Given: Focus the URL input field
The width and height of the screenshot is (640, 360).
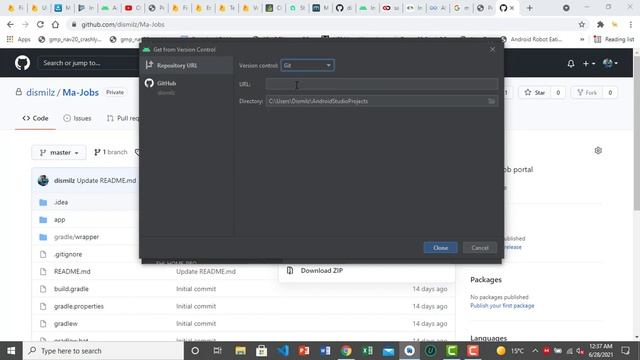Looking at the screenshot, I should point(382,84).
